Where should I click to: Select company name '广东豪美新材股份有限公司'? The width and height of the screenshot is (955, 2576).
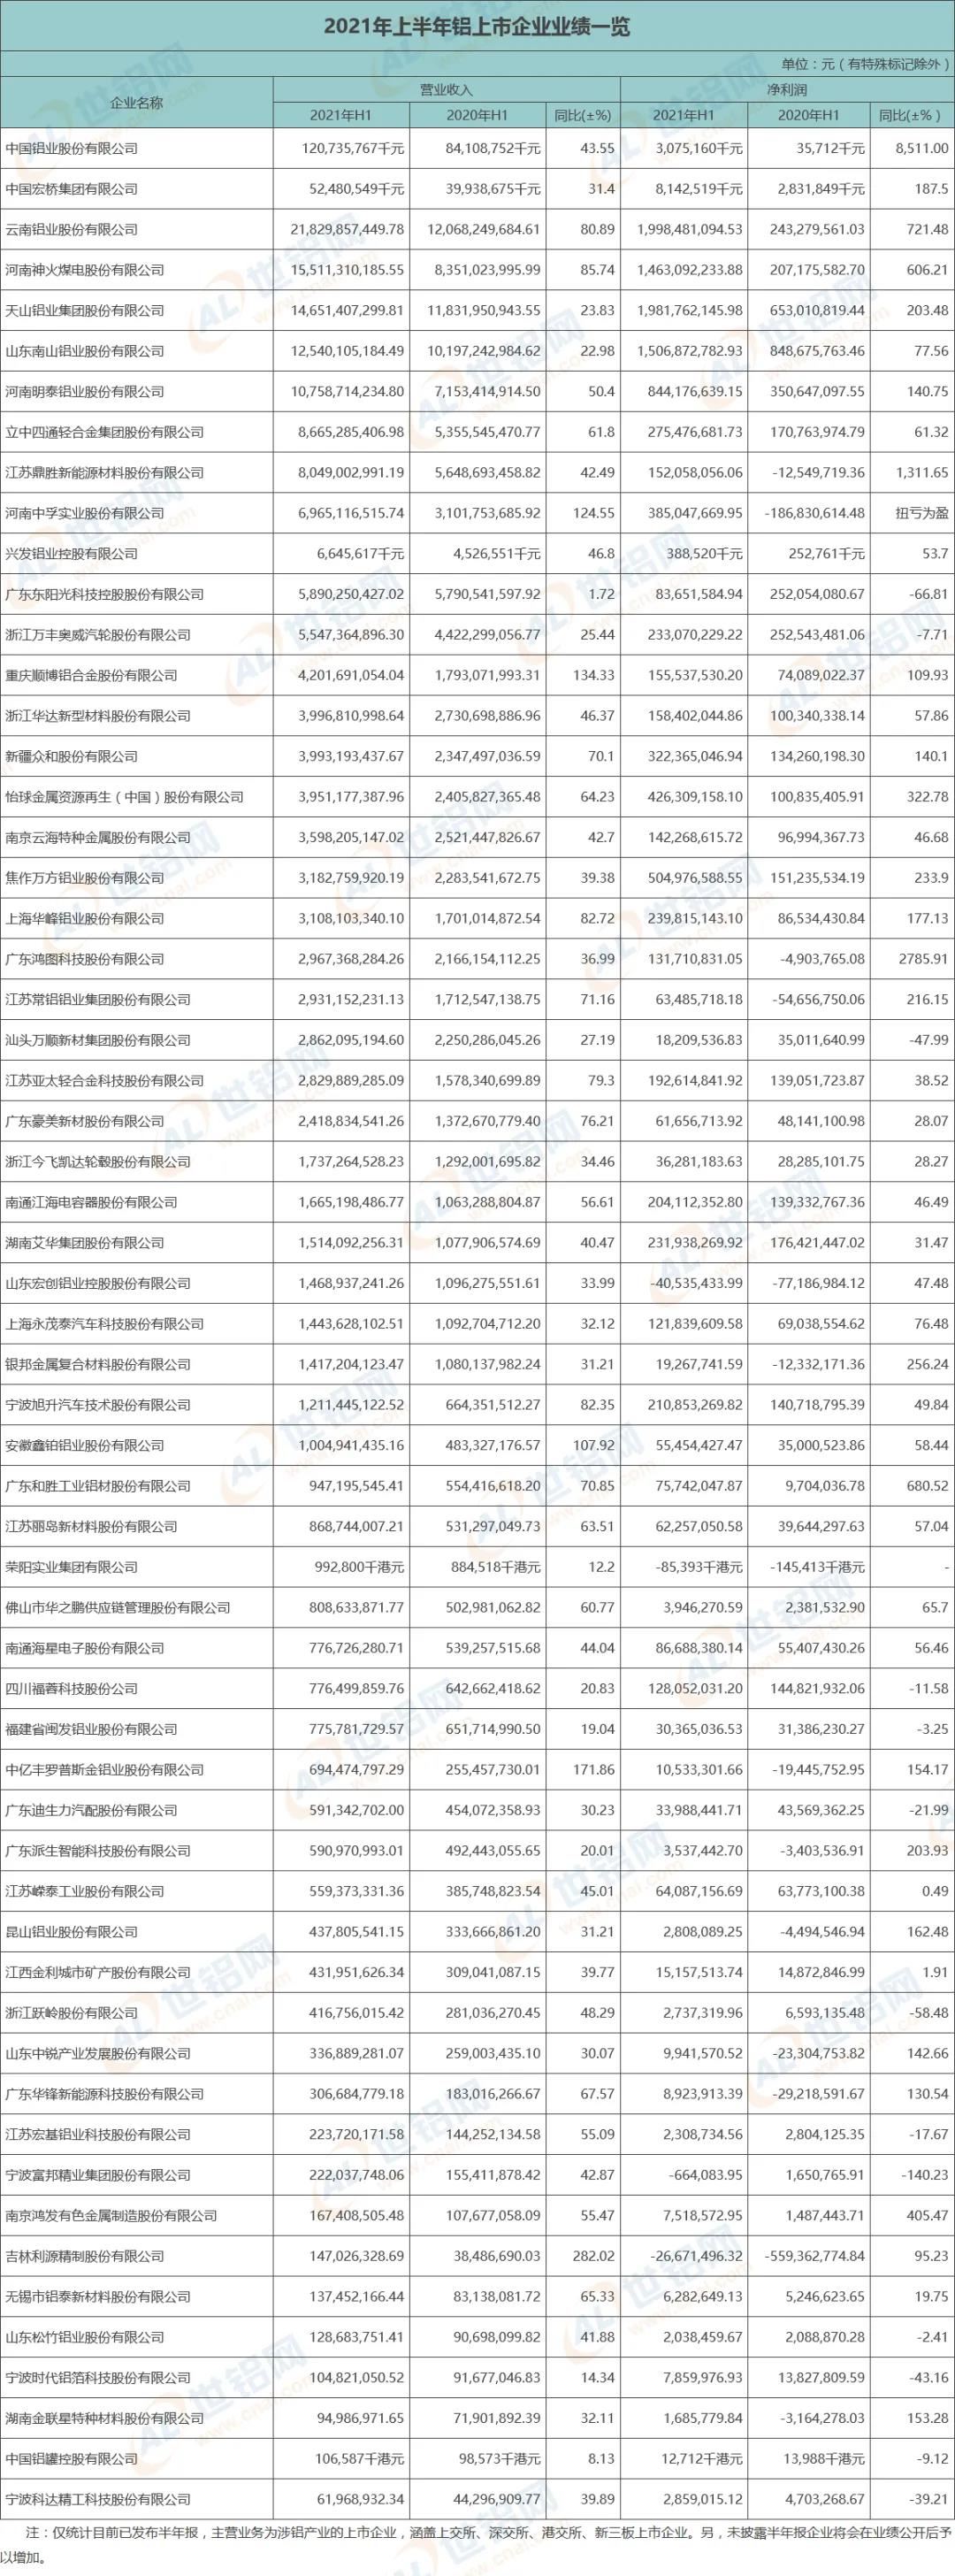coord(84,1121)
